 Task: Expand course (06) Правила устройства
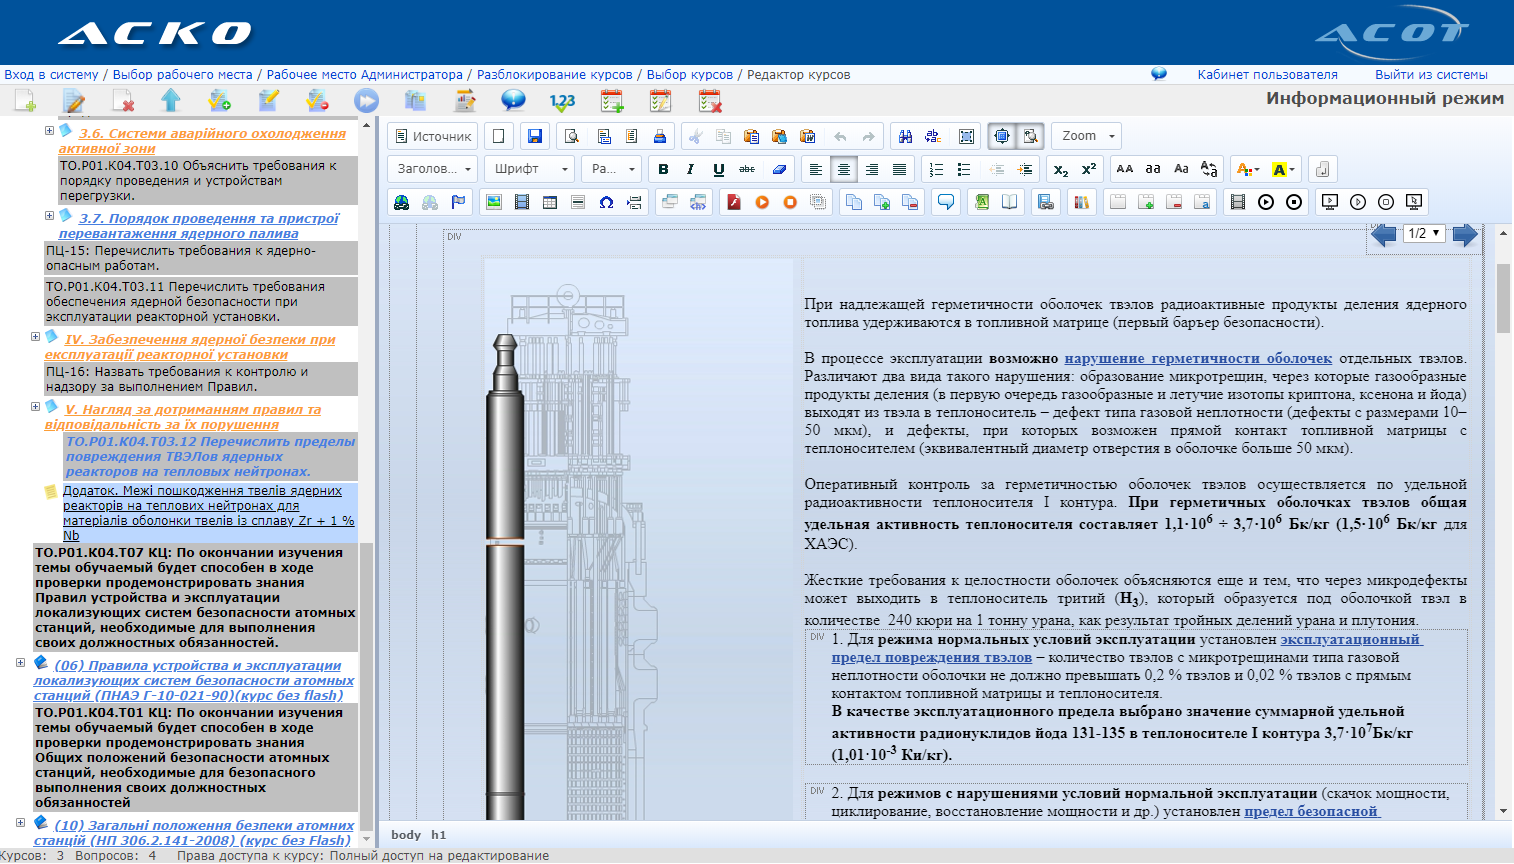click(x=21, y=662)
